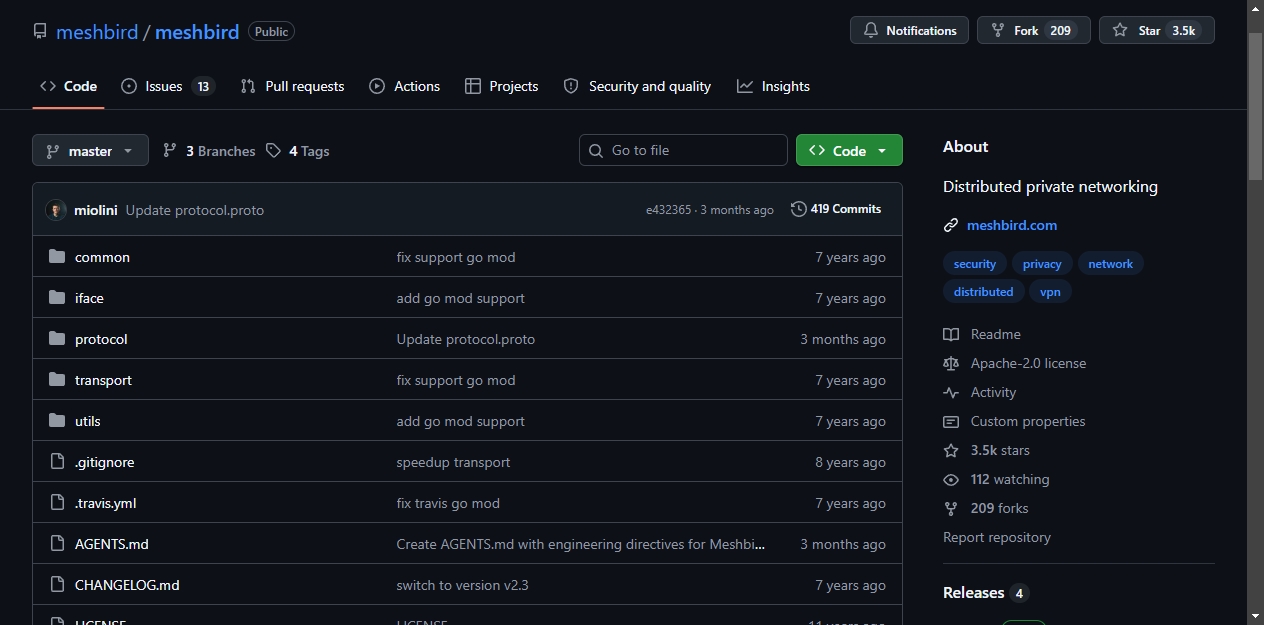Screen dimensions: 1264x625
Task: Open the AGENTS.md file name
Action: coord(112,544)
